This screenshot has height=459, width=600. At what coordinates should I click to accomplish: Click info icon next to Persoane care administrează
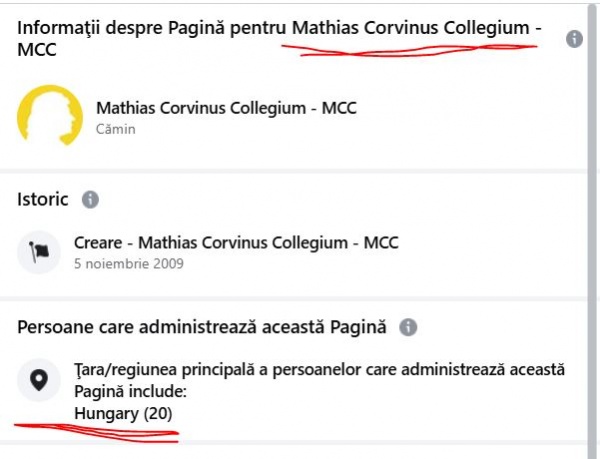[408, 327]
